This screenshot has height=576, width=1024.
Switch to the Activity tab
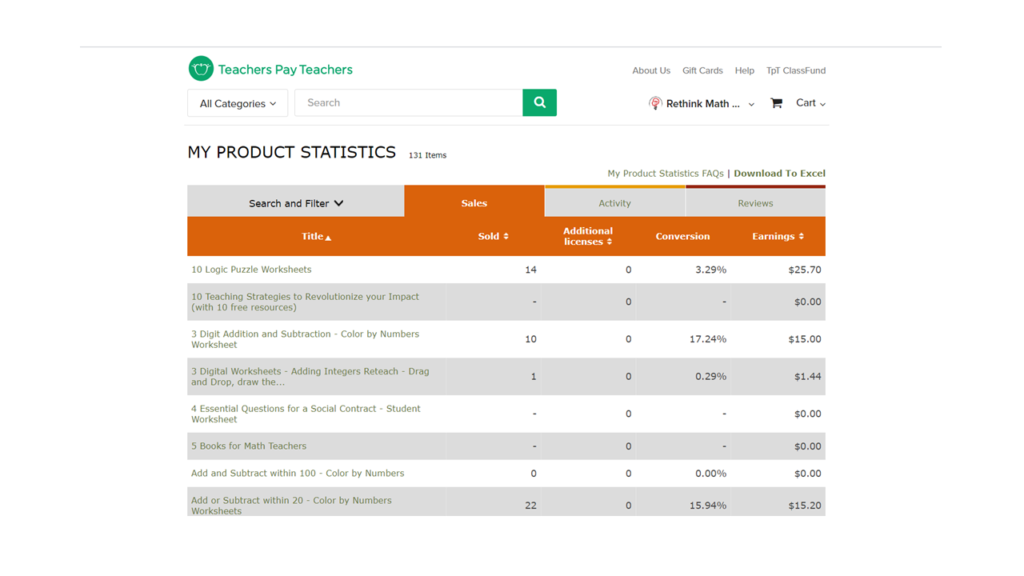click(614, 203)
